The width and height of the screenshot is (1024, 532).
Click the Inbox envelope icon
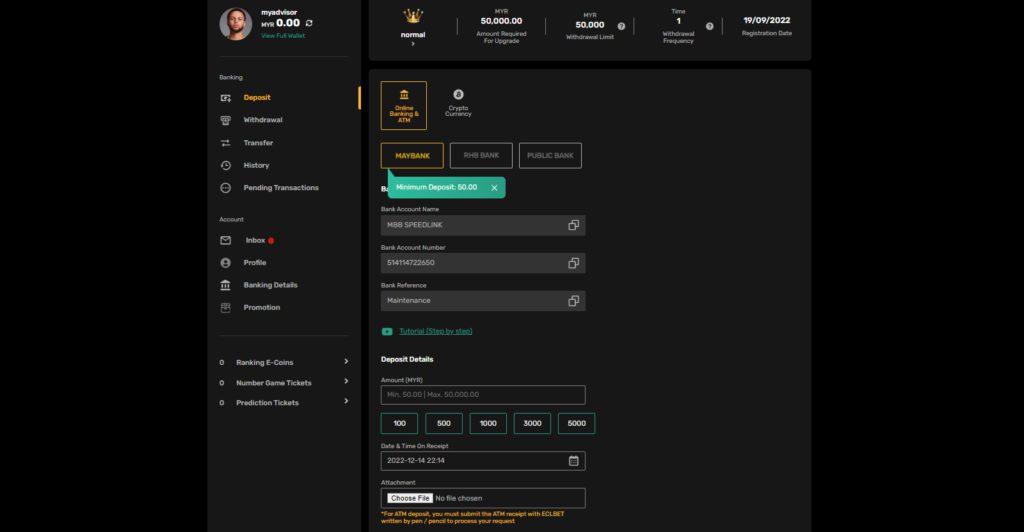click(225, 240)
